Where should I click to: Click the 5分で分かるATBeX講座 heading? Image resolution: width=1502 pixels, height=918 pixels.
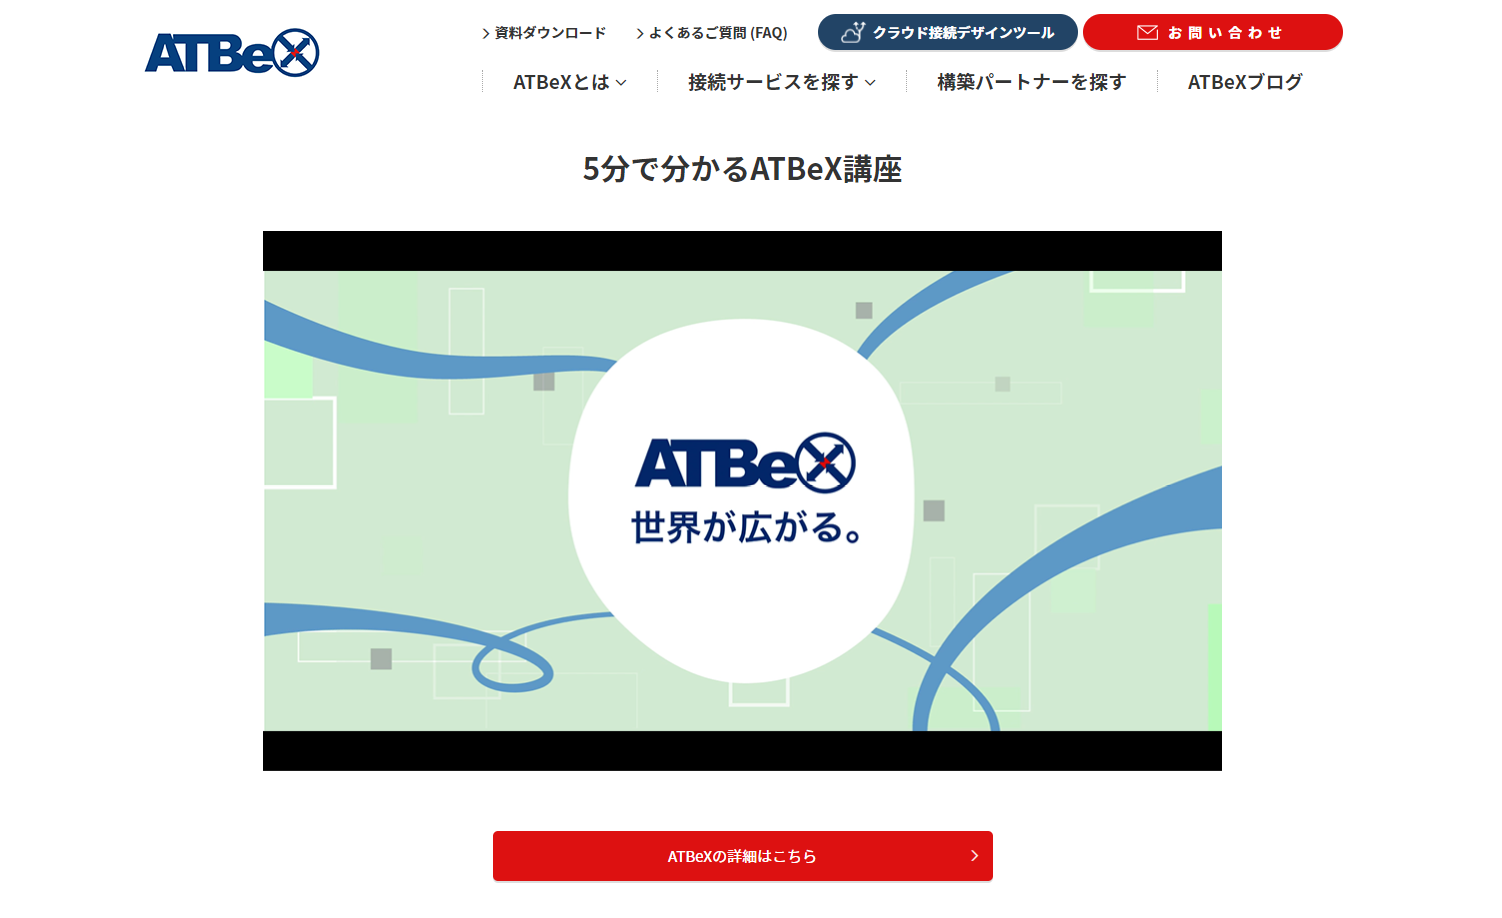742,169
